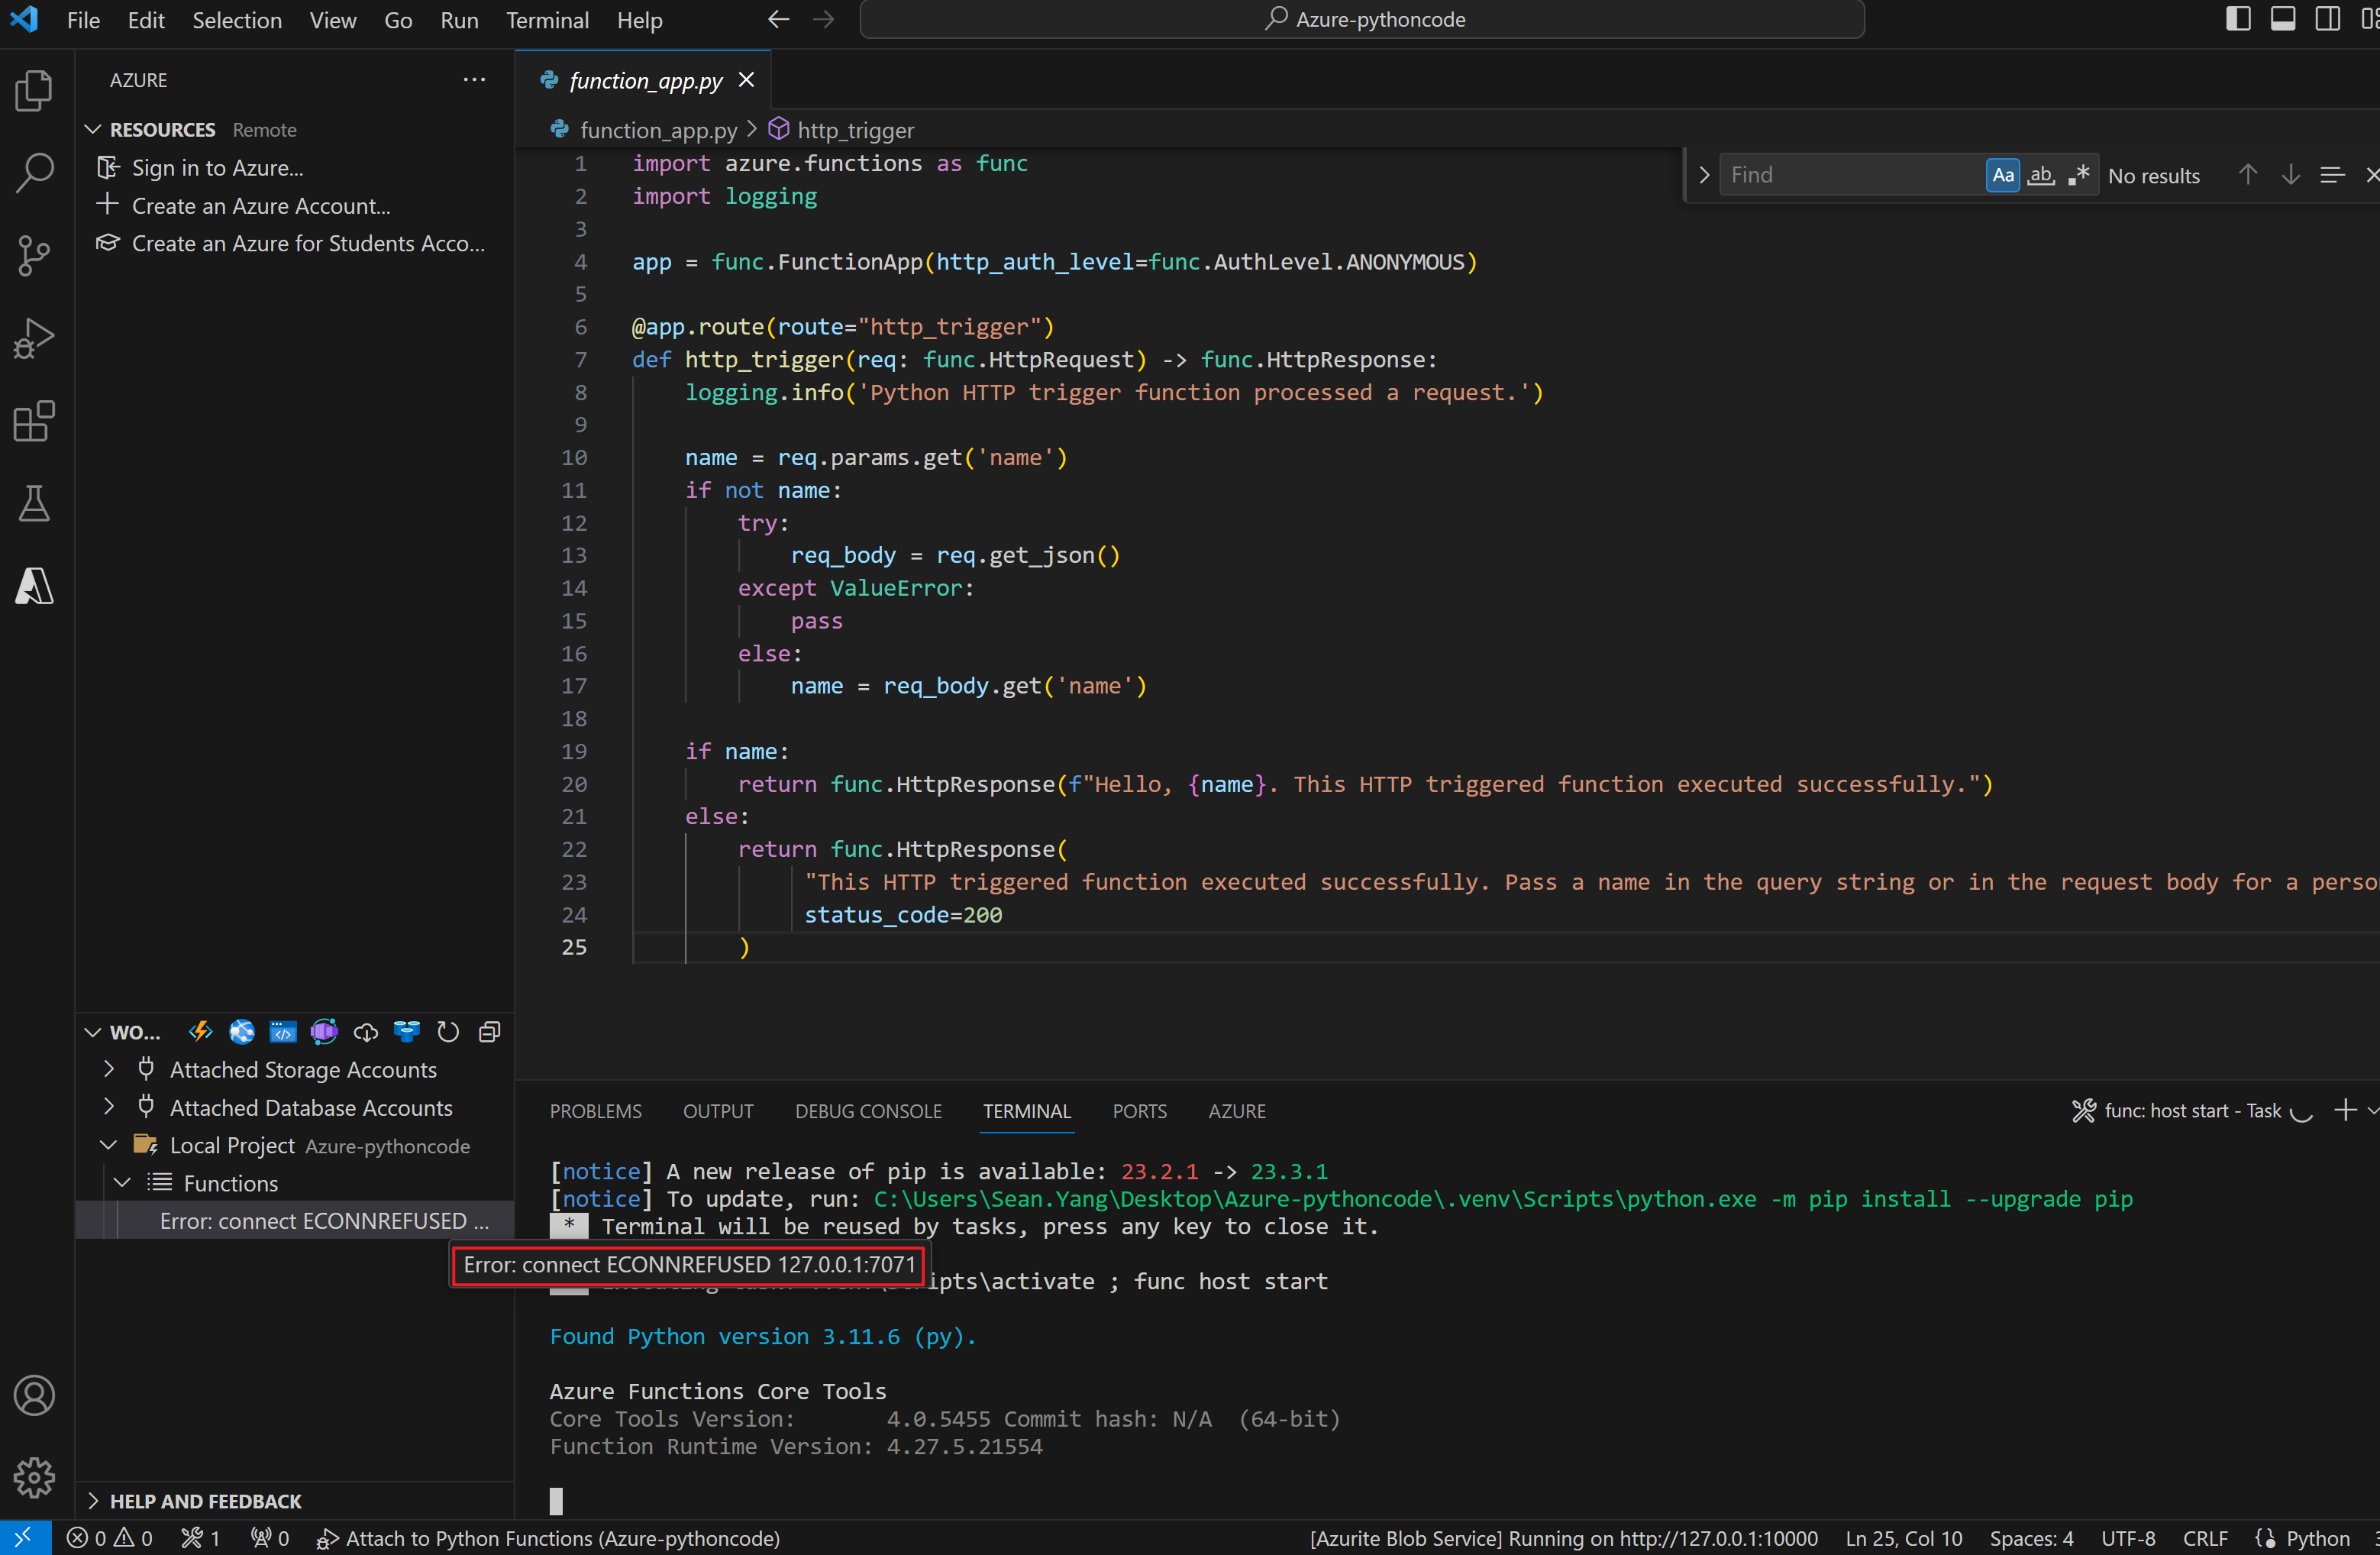Click Create an Azure for Students Account

click(x=308, y=244)
